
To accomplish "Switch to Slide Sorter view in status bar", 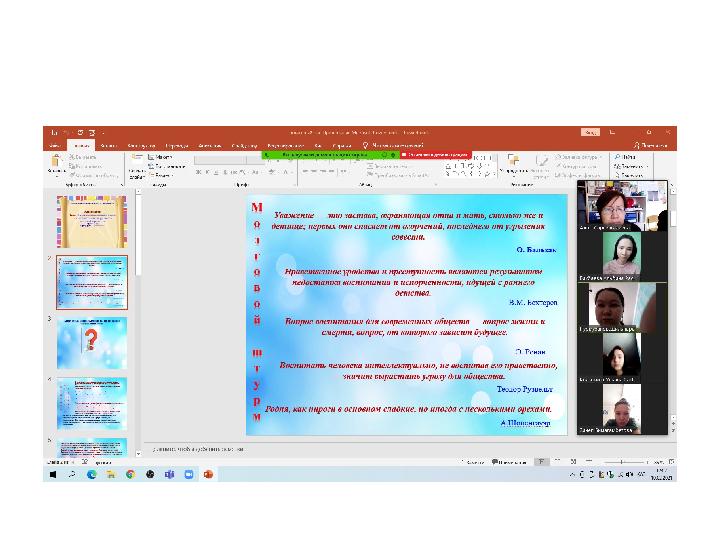I will pos(557,461).
